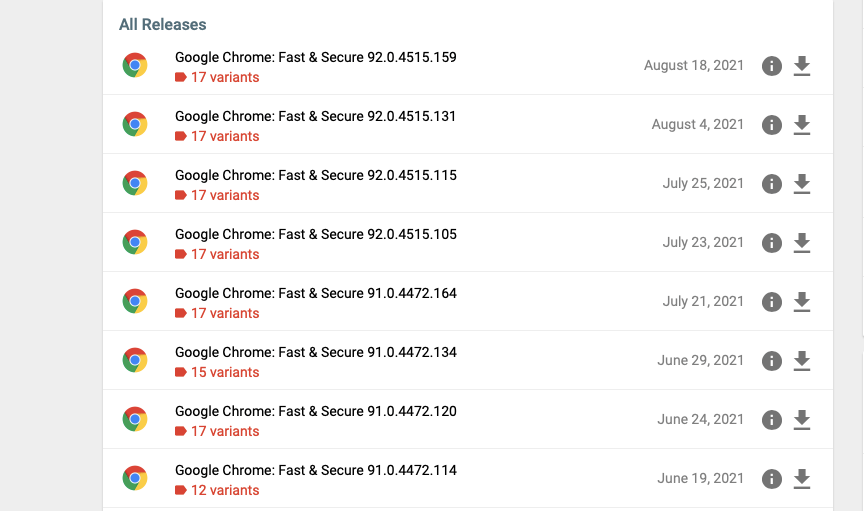This screenshot has width=864, height=511.
Task: Open Google Chrome 92.0.4515.159 release link
Action: 316,57
